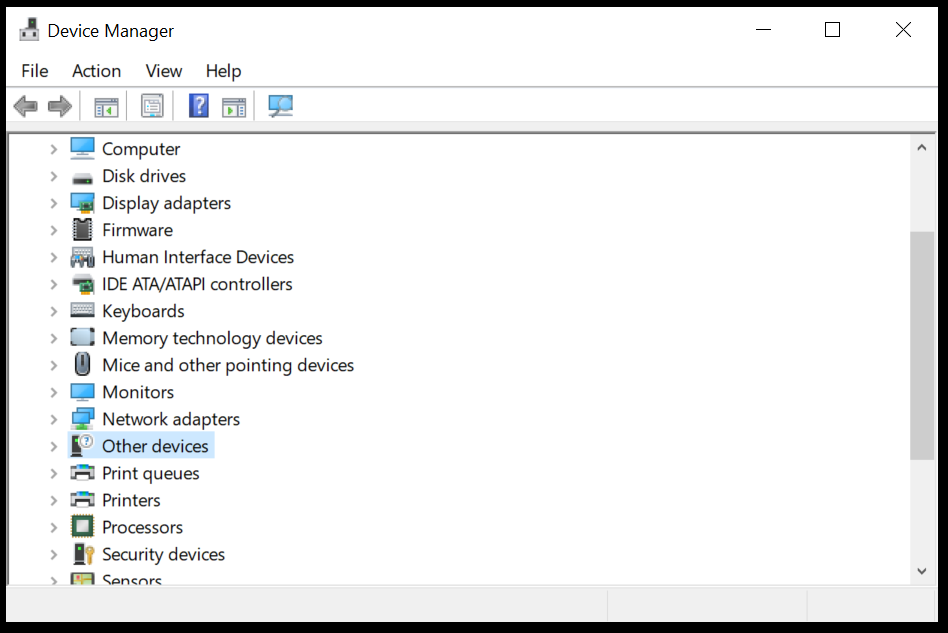Expand the Display adapters node
Screen dimensions: 948x633
[x=54, y=203]
